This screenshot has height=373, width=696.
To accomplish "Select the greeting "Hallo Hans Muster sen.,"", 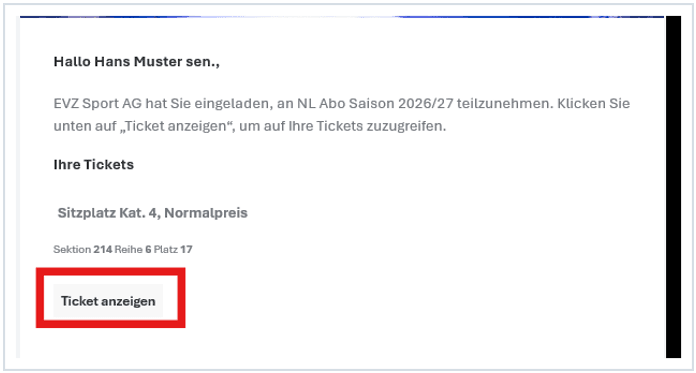I will (137, 62).
